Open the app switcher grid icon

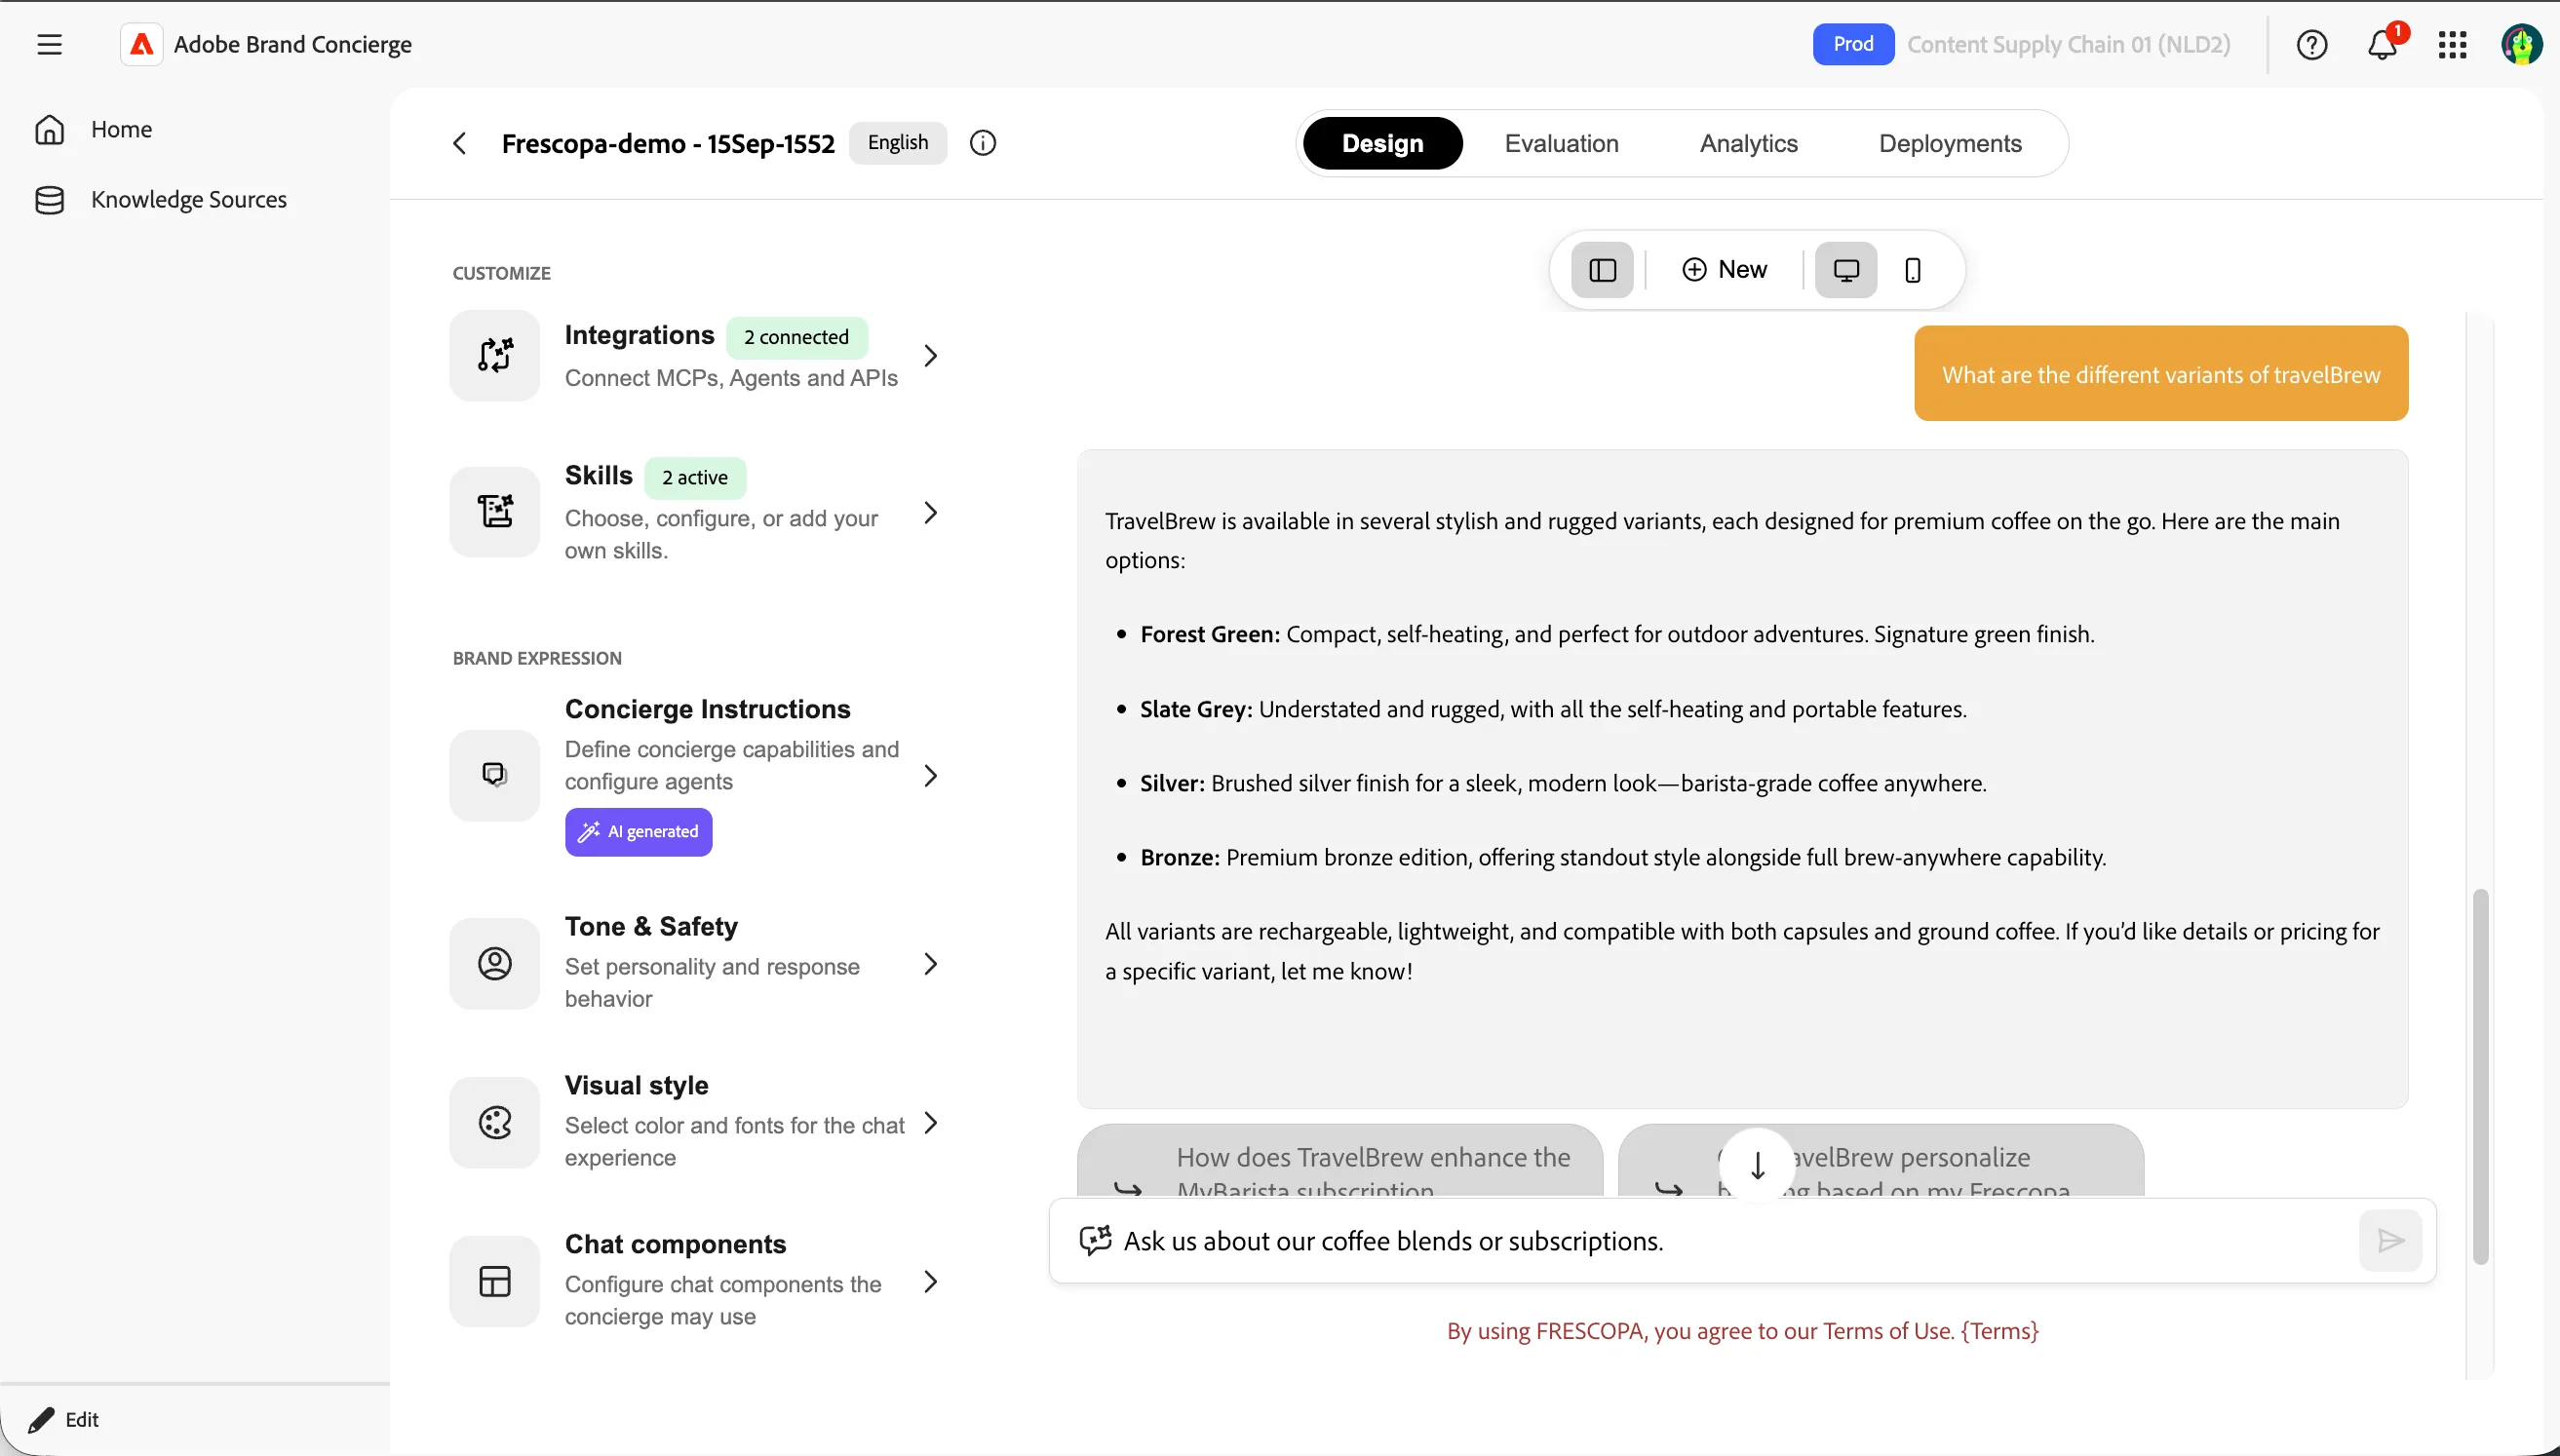[x=2452, y=44]
